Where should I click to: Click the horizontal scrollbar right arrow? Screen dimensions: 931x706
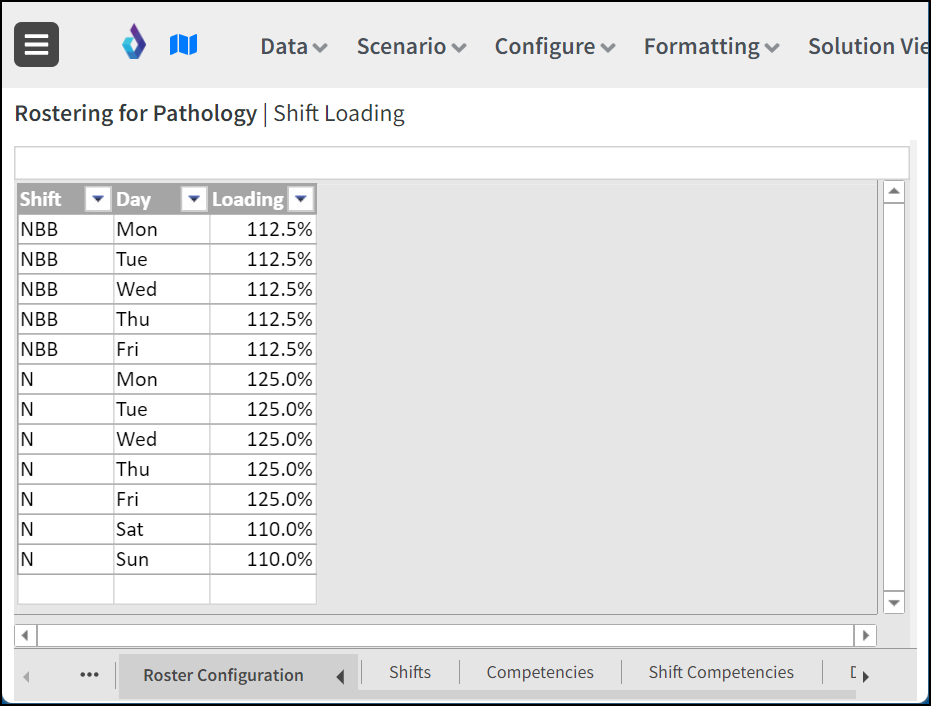tap(866, 635)
